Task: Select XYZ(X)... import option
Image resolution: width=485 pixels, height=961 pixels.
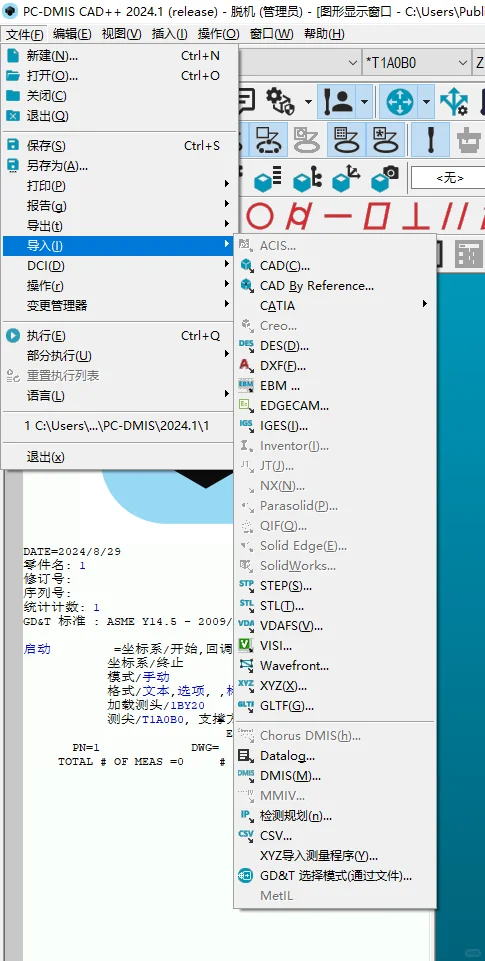Action: tap(335, 685)
